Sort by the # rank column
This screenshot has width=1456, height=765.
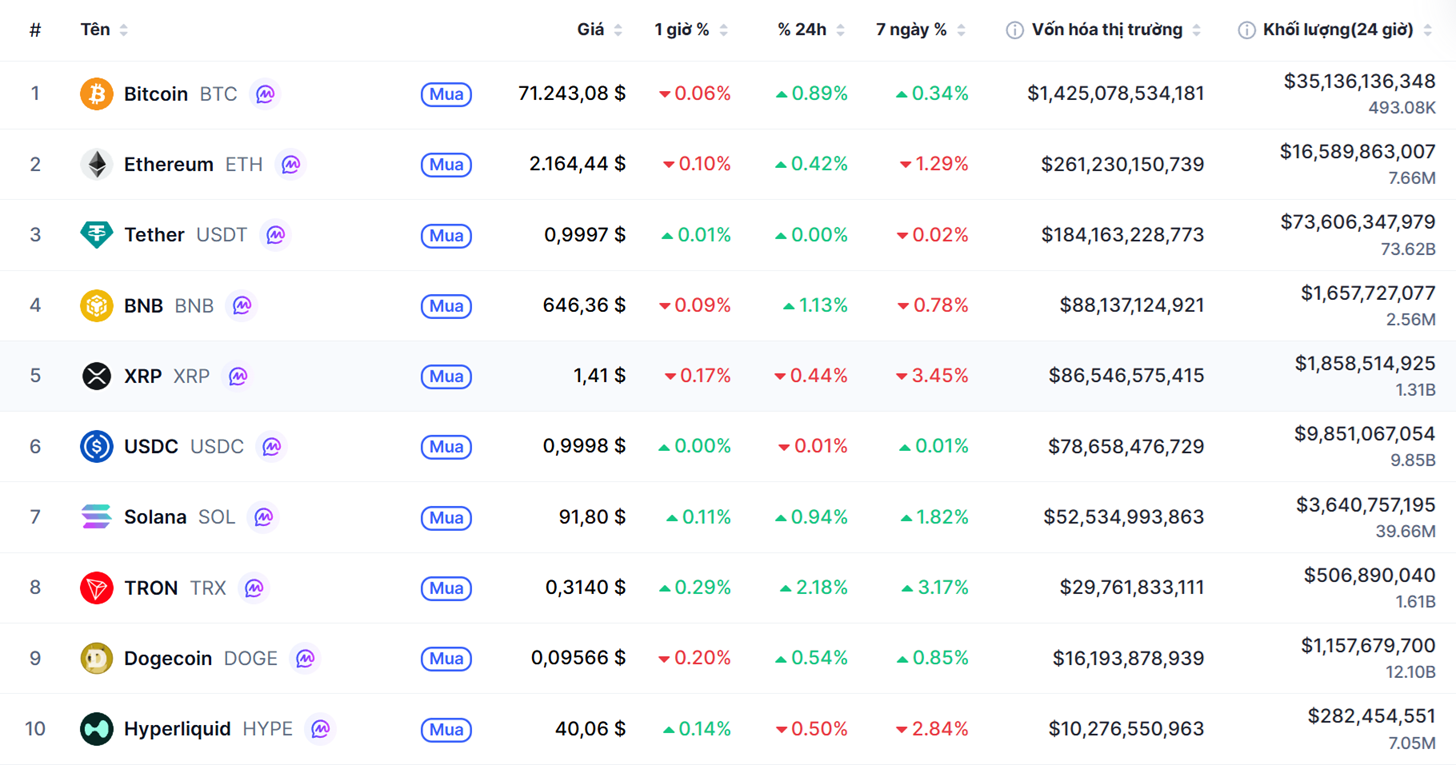click(x=35, y=30)
